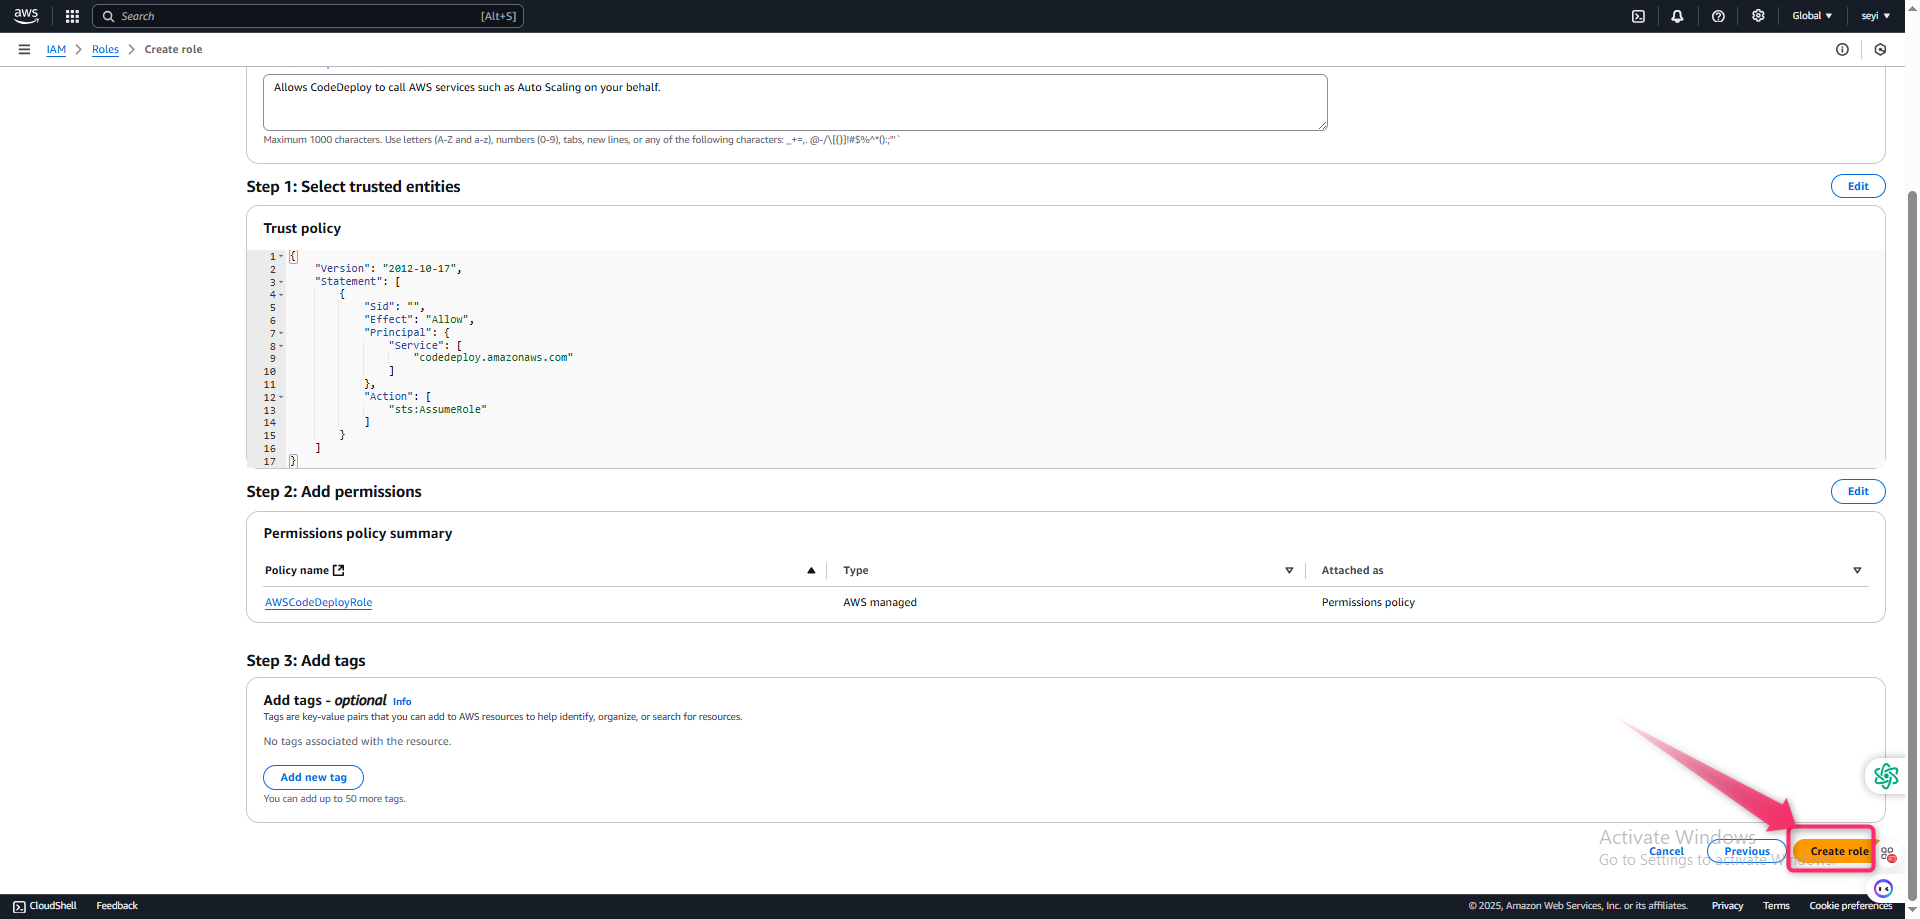Open the Terms footer link
The width and height of the screenshot is (1920, 919).
tap(1776, 906)
